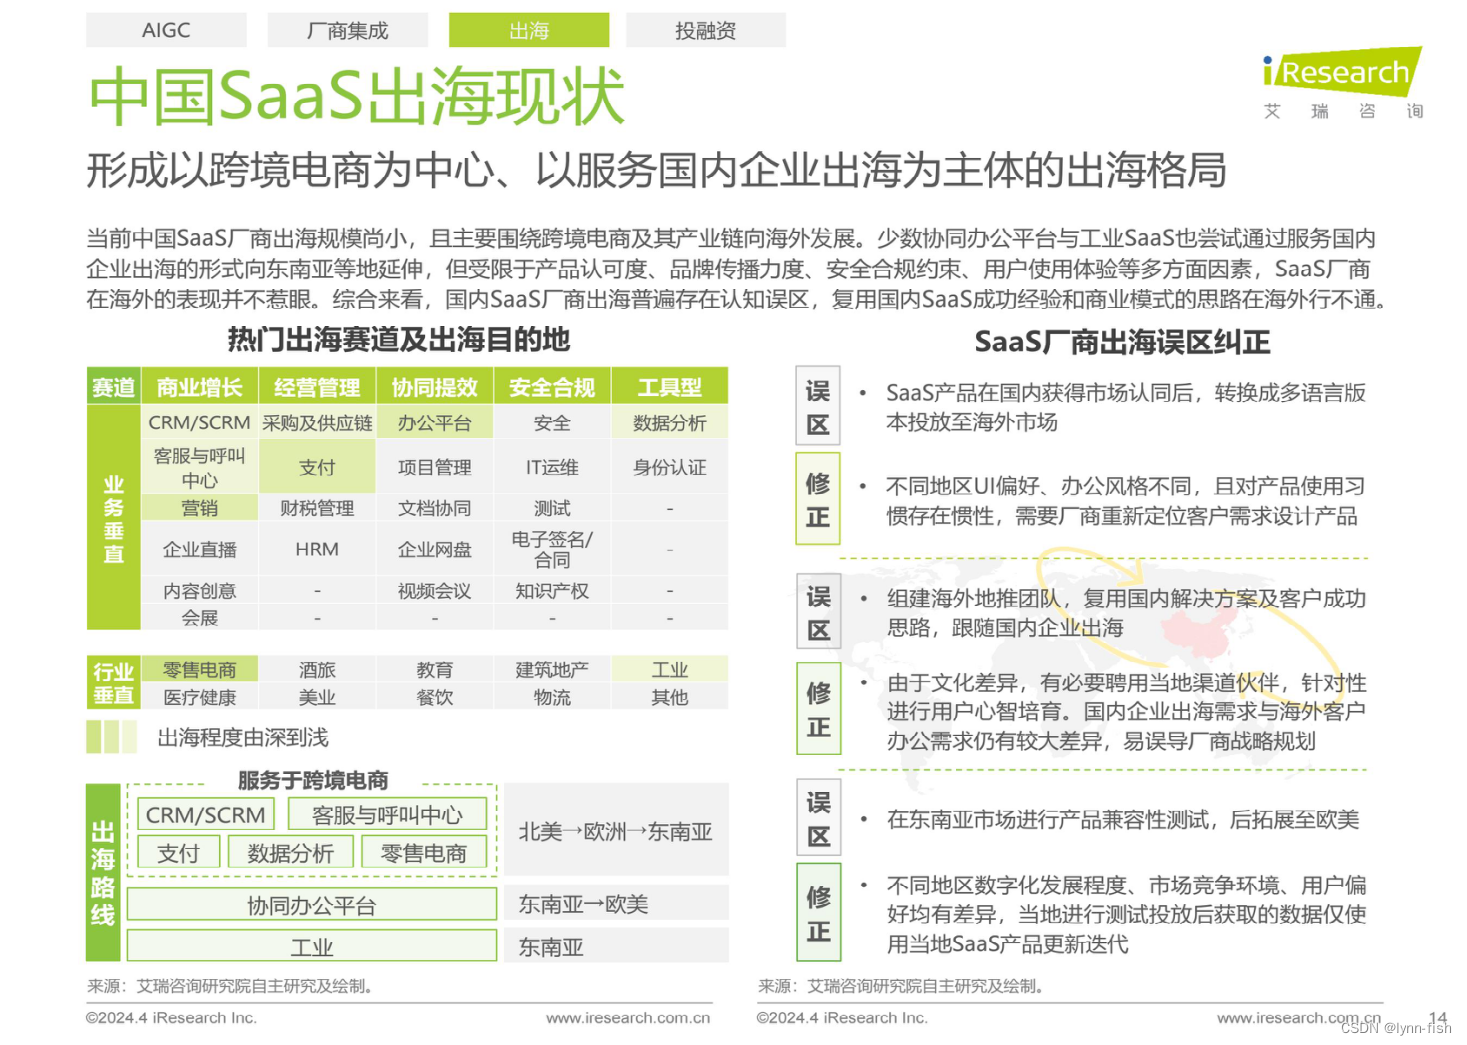Click the 文档协同 cell
The height and width of the screenshot is (1045, 1467).
[x=434, y=508]
